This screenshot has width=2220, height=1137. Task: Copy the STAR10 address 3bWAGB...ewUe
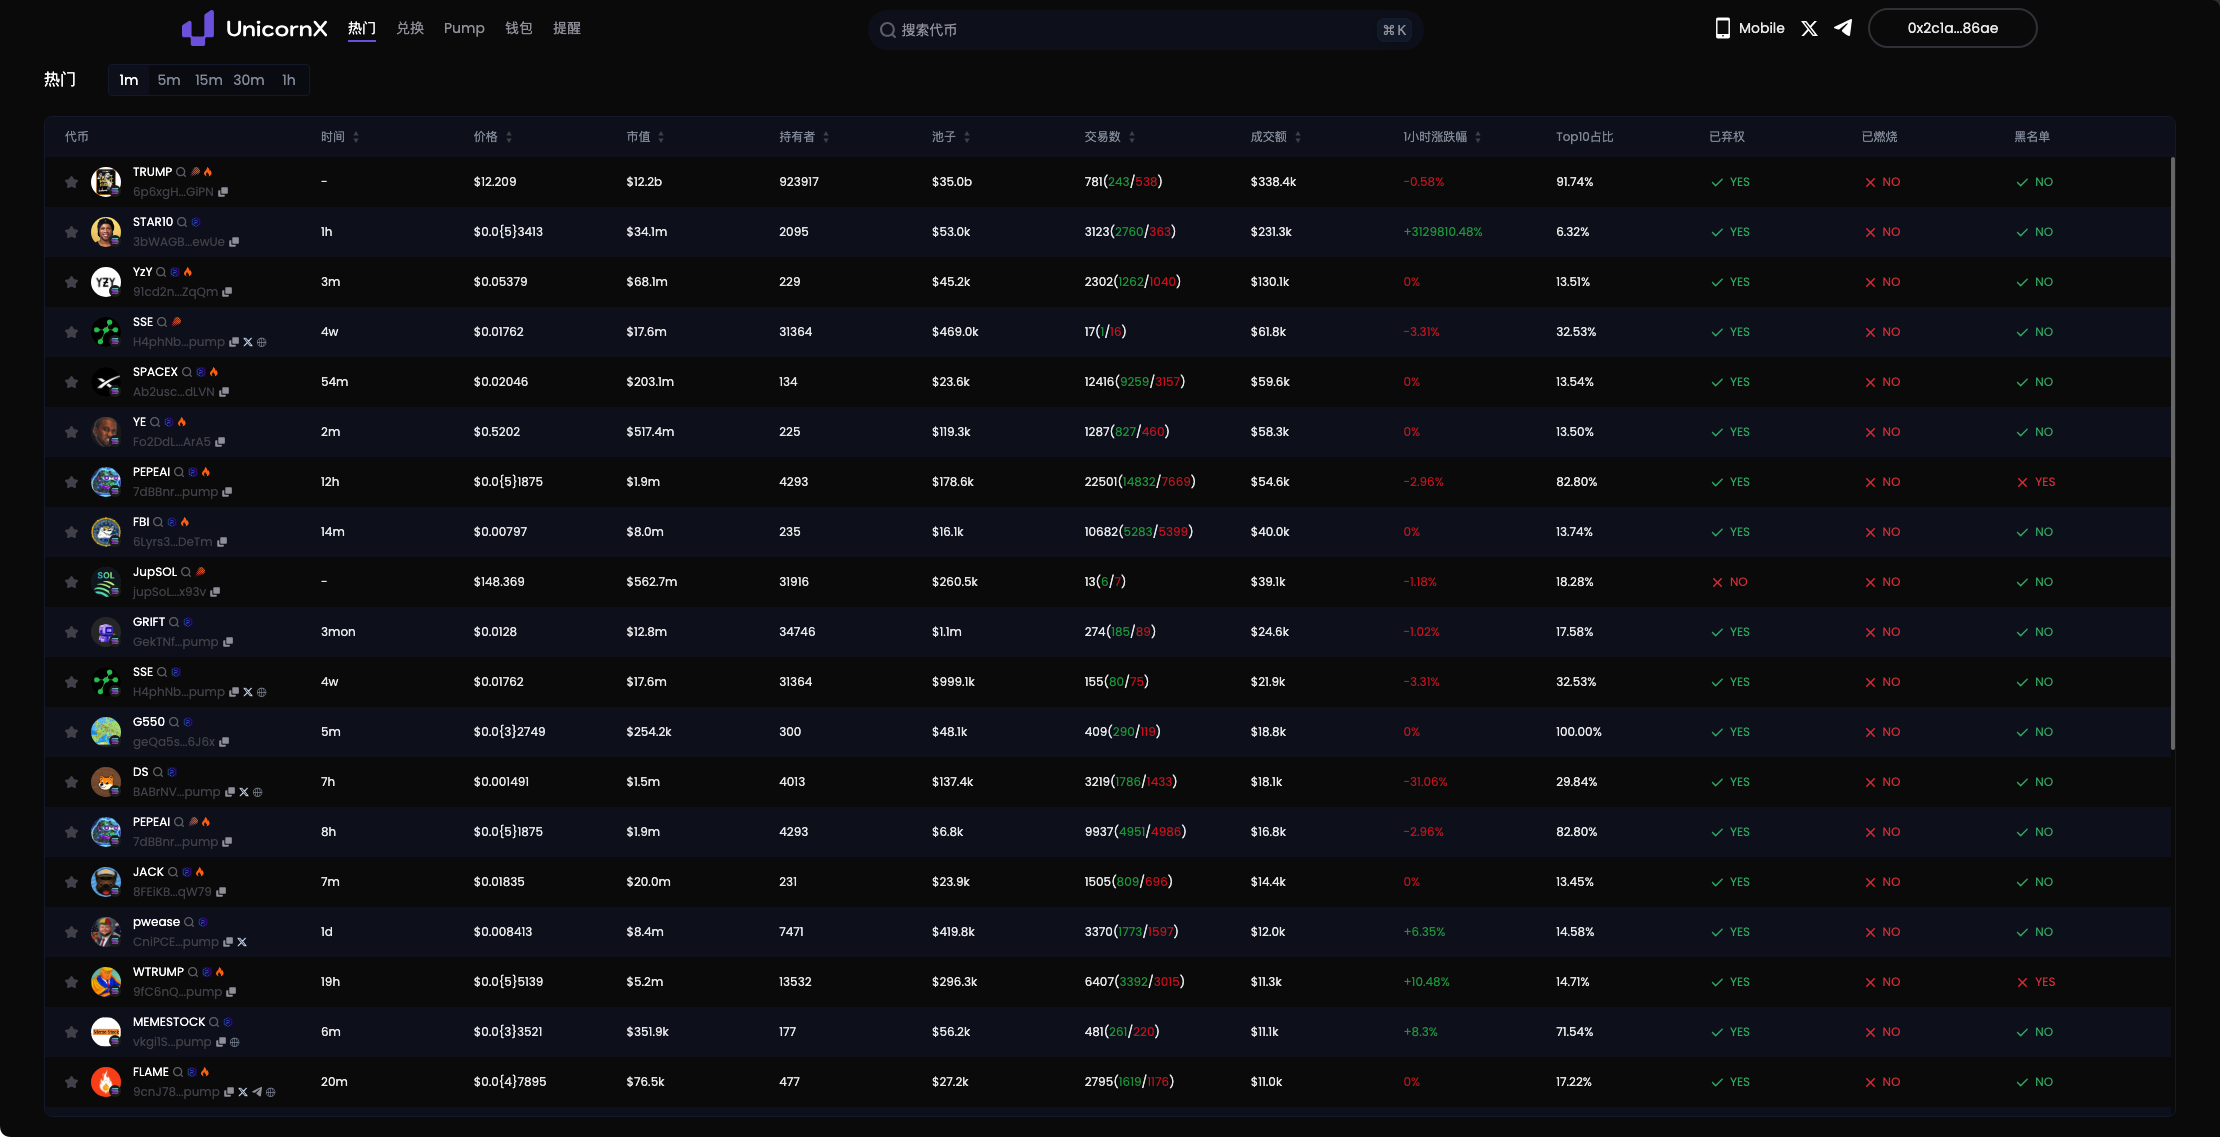pyautogui.click(x=234, y=242)
